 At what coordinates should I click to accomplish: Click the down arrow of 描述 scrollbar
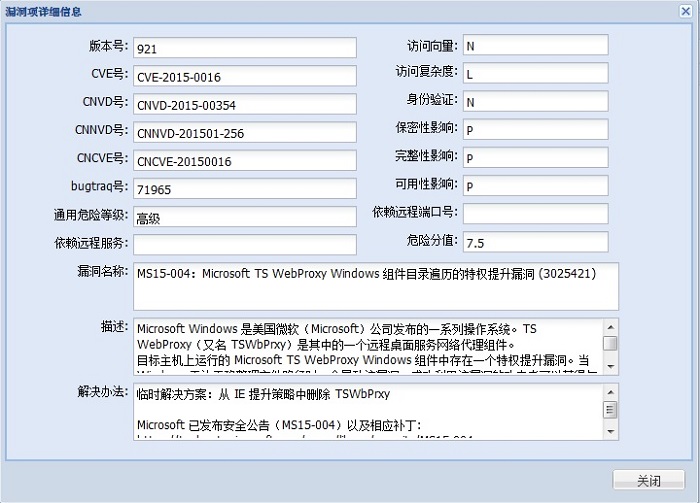click(610, 366)
